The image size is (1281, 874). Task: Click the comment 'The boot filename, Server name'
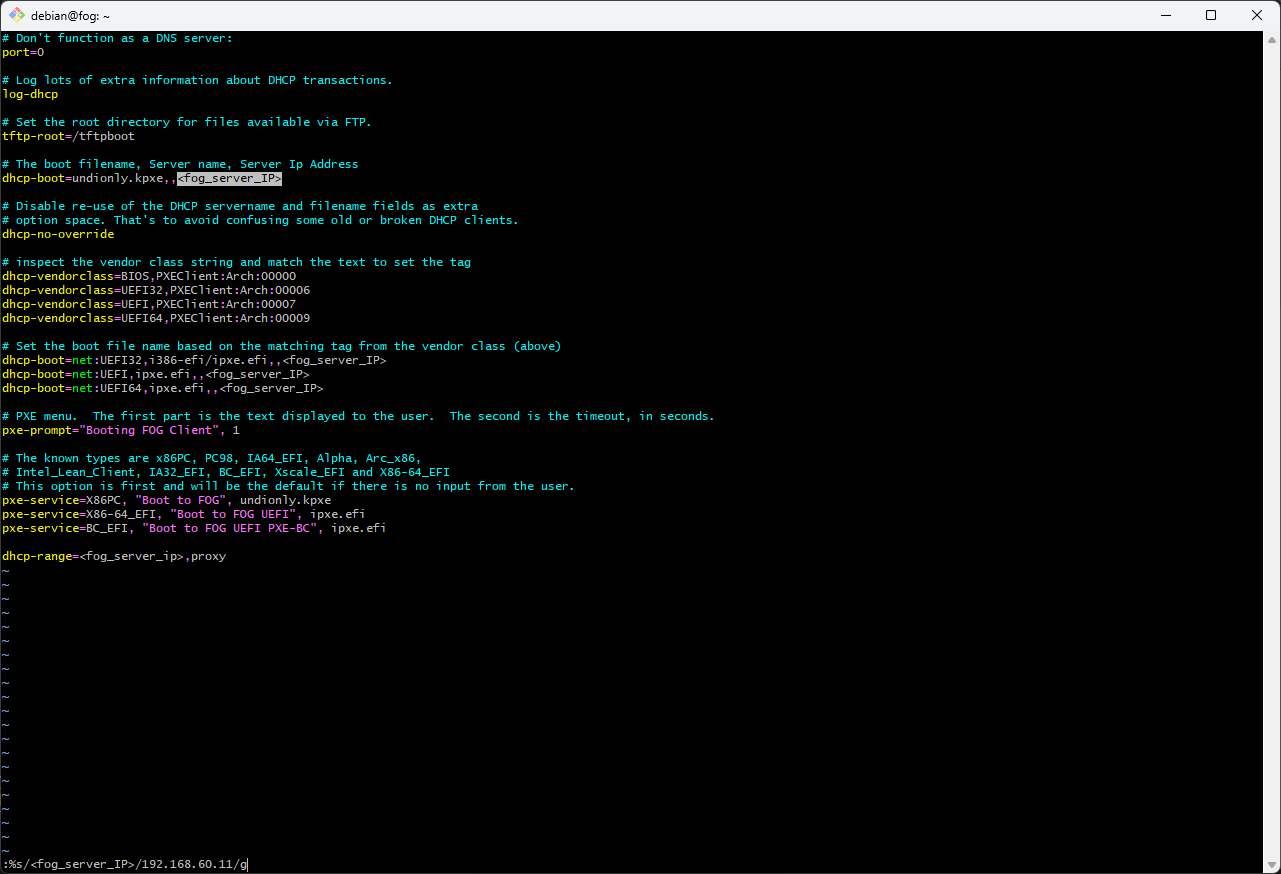coord(180,164)
